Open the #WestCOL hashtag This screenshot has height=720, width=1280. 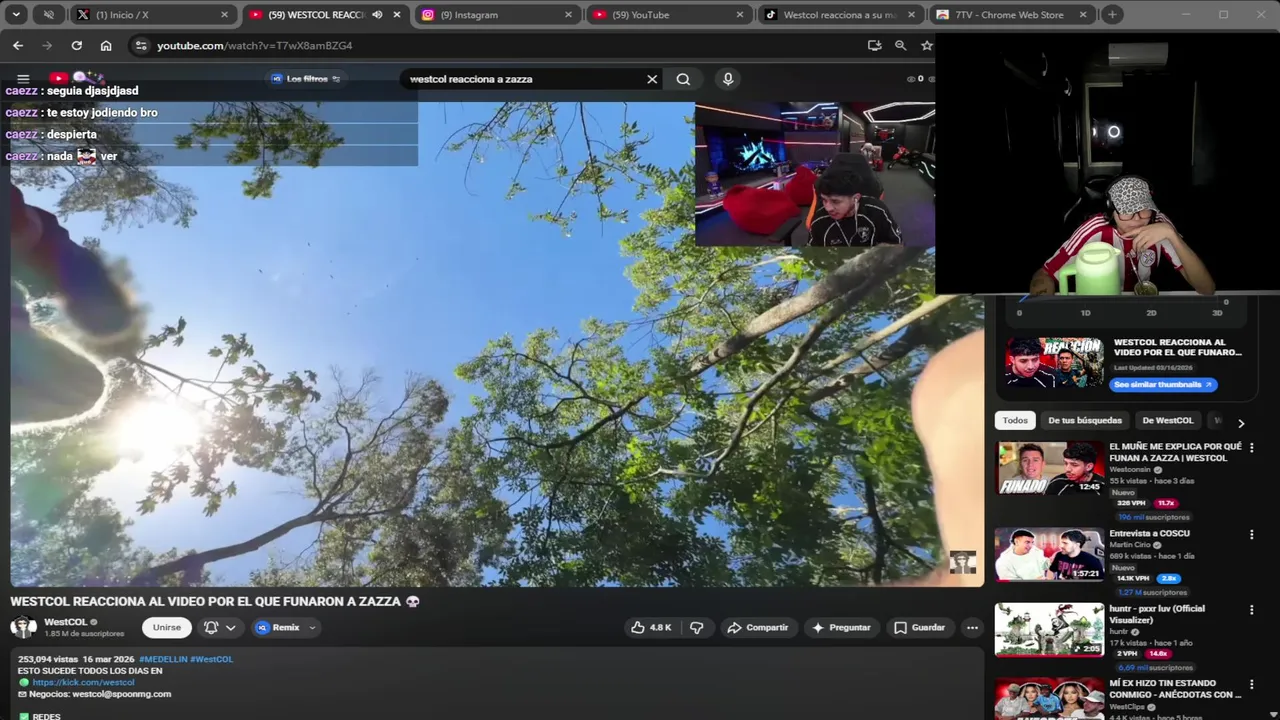pyautogui.click(x=211, y=659)
